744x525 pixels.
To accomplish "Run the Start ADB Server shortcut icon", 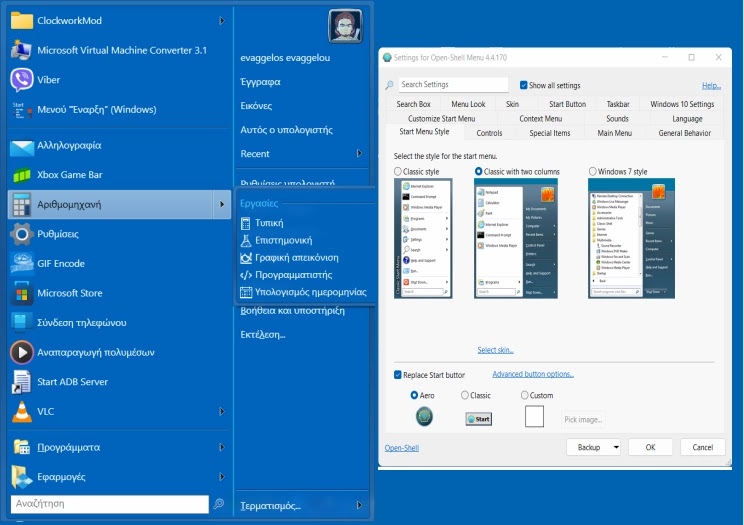I will [x=21, y=382].
